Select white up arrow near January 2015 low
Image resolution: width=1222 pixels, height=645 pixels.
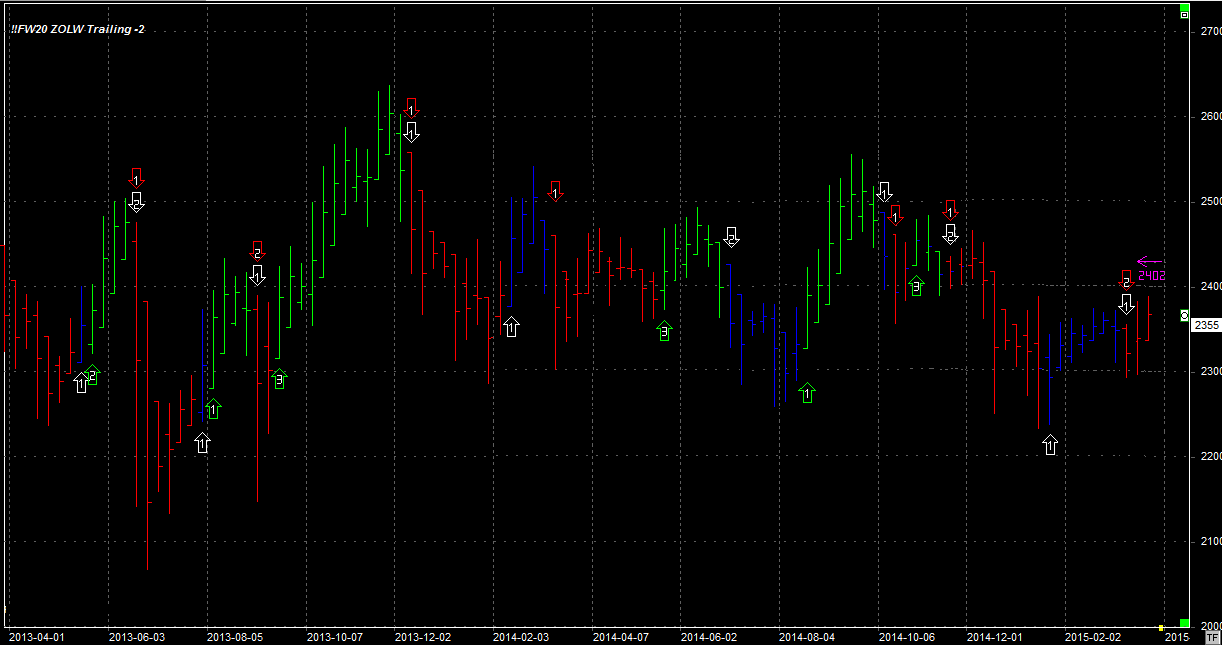(1050, 445)
